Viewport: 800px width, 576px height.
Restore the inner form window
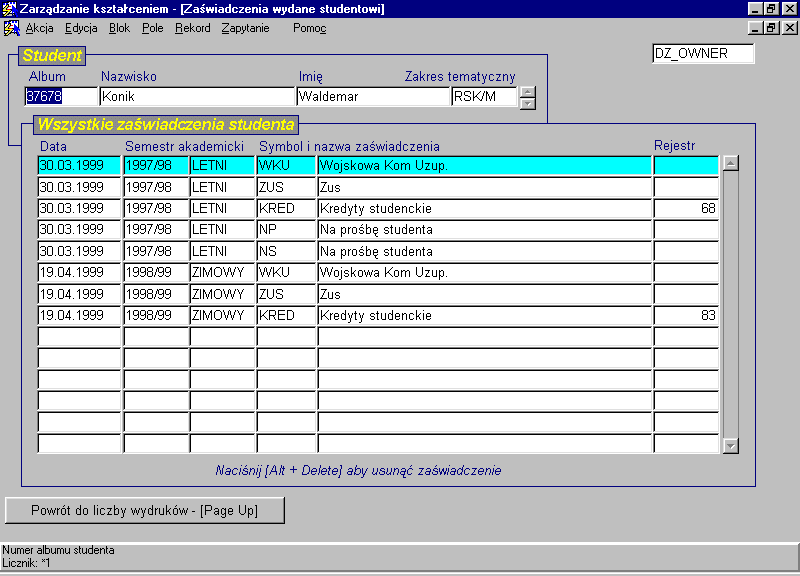pos(771,28)
